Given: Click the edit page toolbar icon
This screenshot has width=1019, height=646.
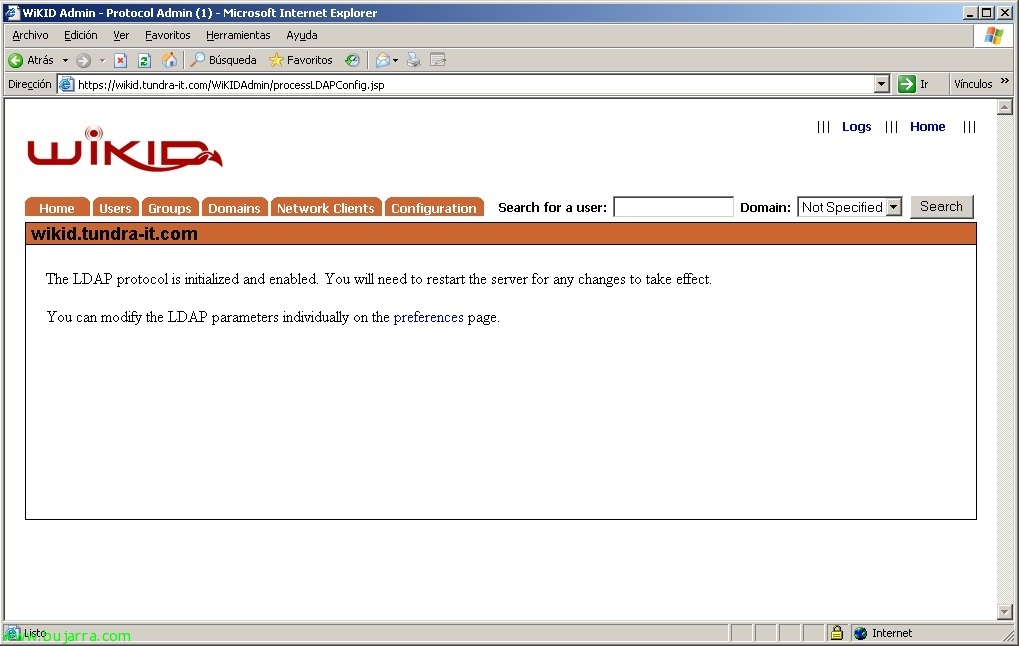Looking at the screenshot, I should (x=438, y=60).
